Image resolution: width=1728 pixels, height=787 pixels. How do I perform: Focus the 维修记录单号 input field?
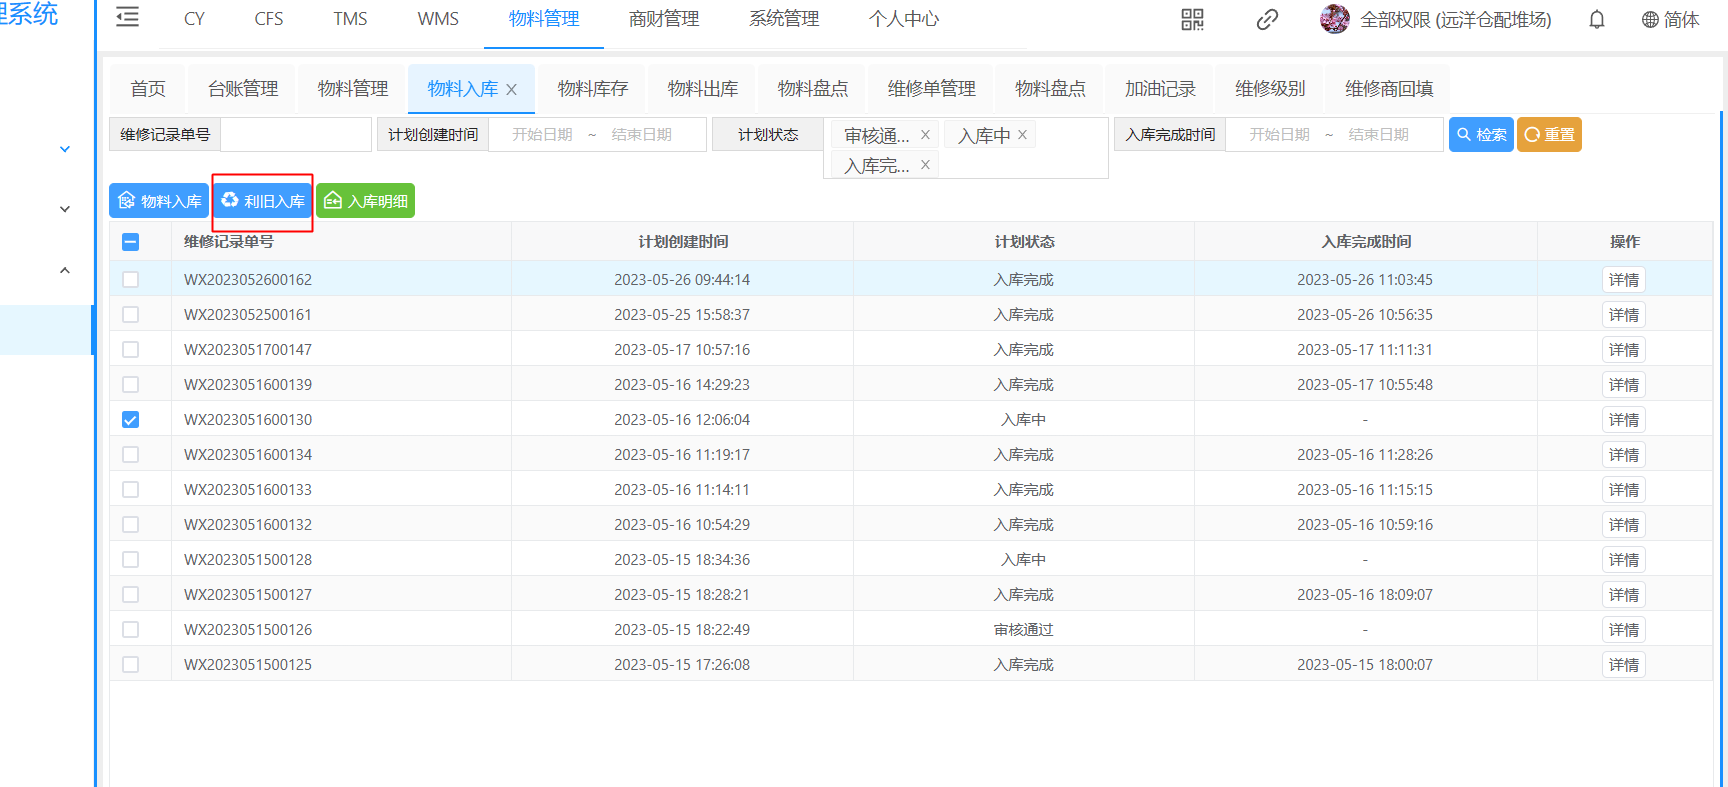pyautogui.click(x=295, y=135)
